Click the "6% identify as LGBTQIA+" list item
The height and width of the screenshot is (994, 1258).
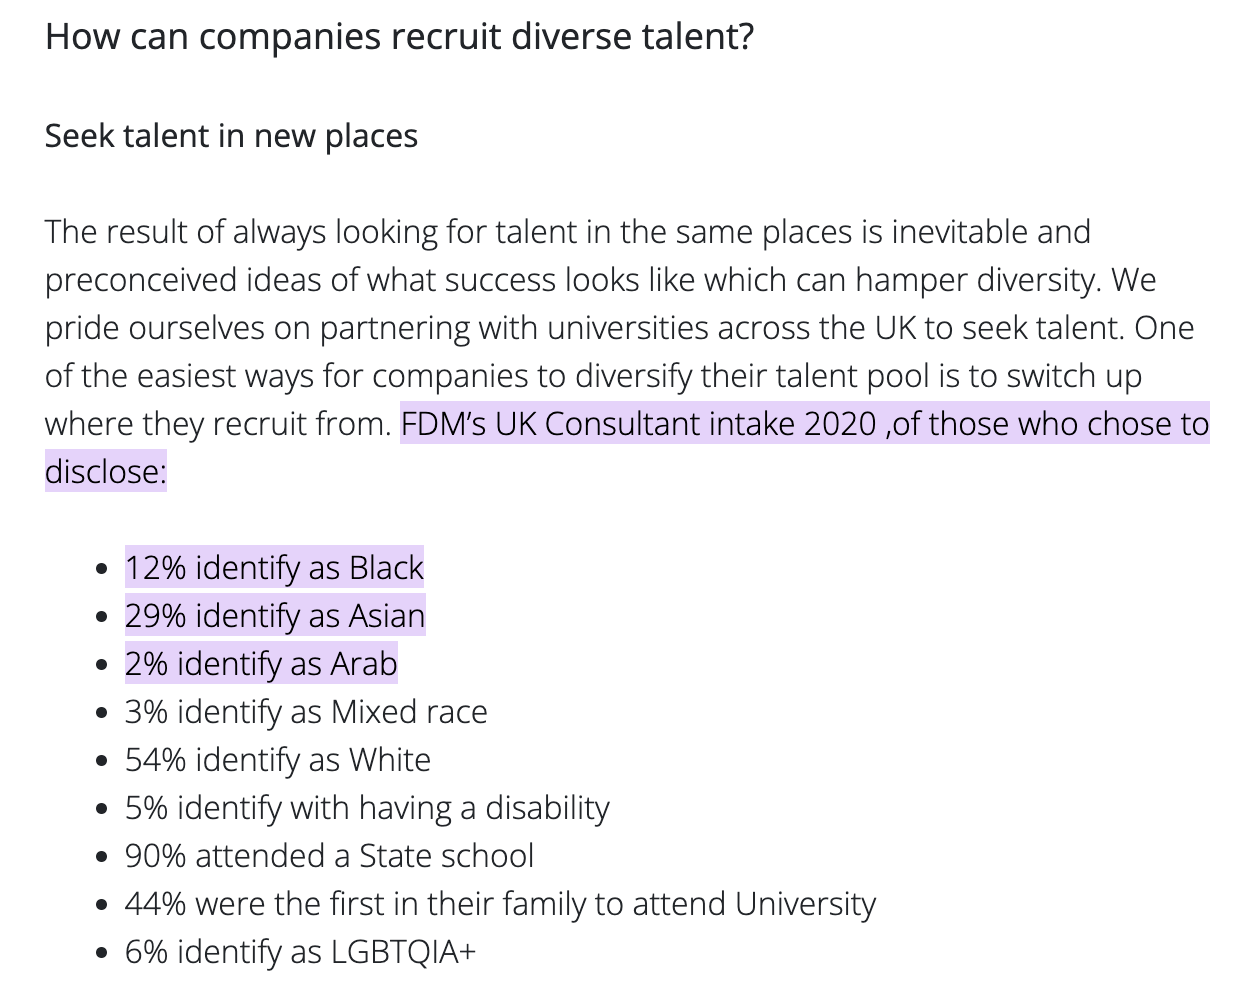[300, 952]
